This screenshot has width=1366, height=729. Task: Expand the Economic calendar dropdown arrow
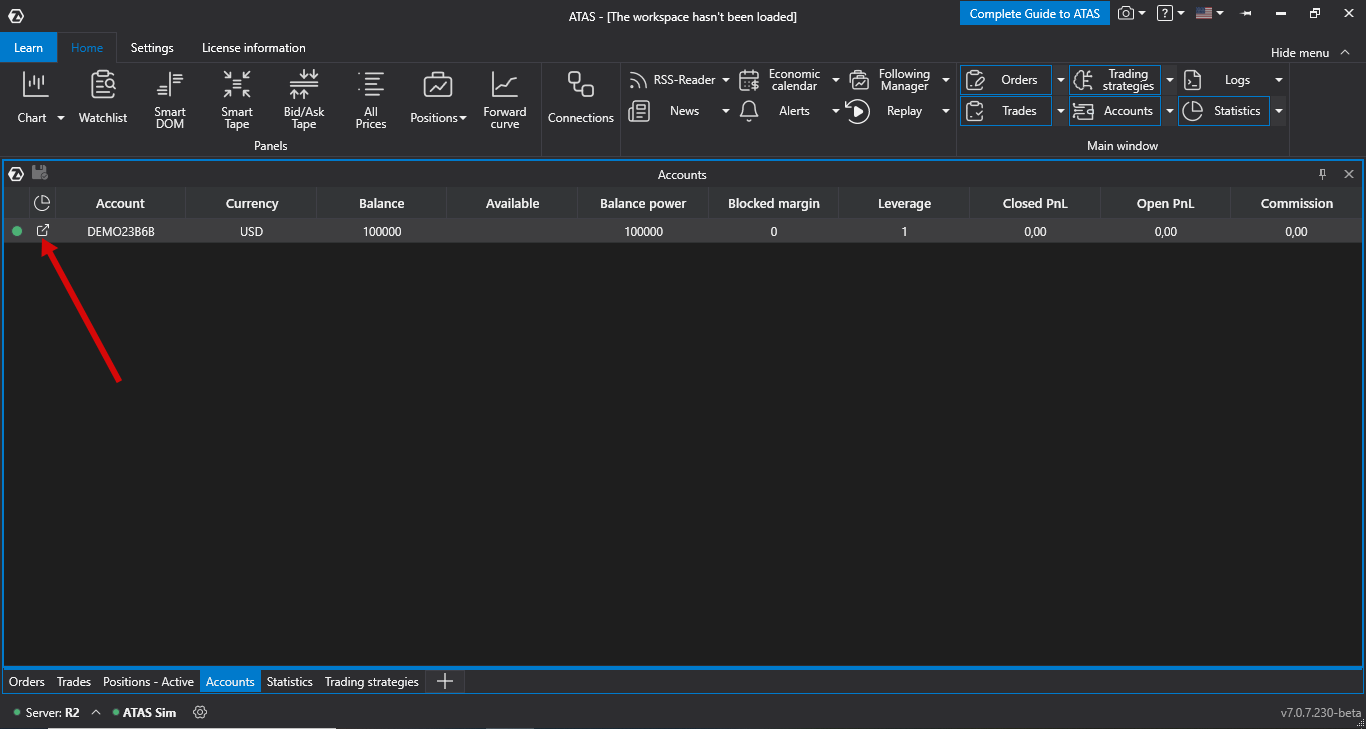(836, 80)
